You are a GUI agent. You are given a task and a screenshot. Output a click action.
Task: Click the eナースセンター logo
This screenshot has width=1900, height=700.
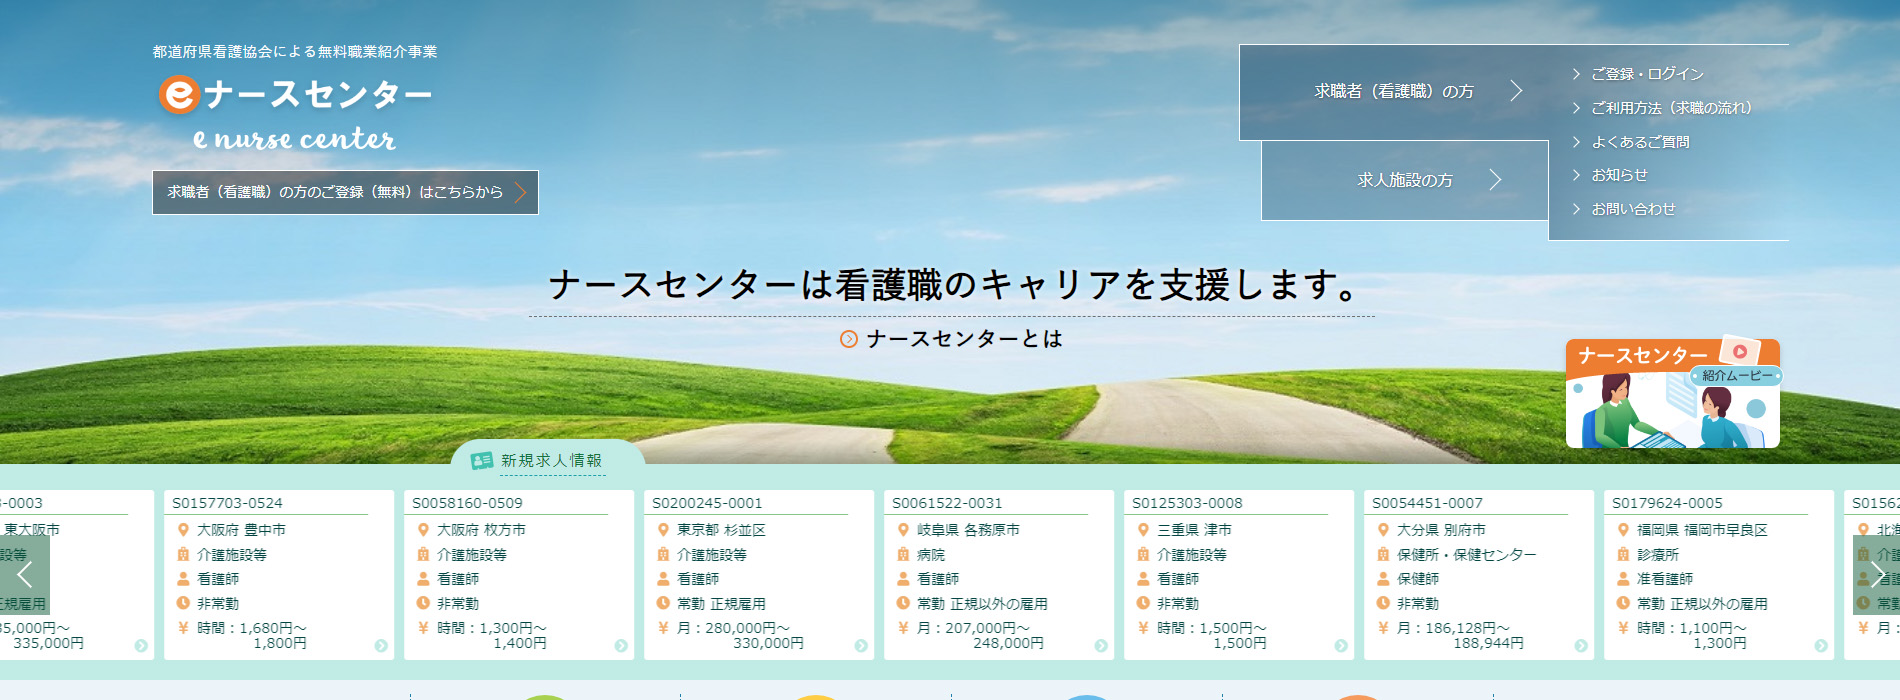click(x=295, y=112)
